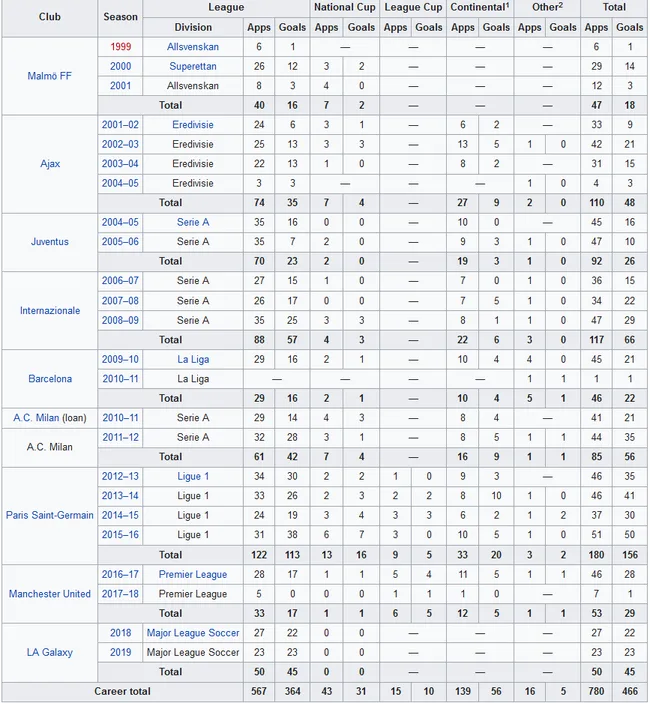Open the Paris Saint-Germain club link
This screenshot has width=650, height=703.
point(50,515)
